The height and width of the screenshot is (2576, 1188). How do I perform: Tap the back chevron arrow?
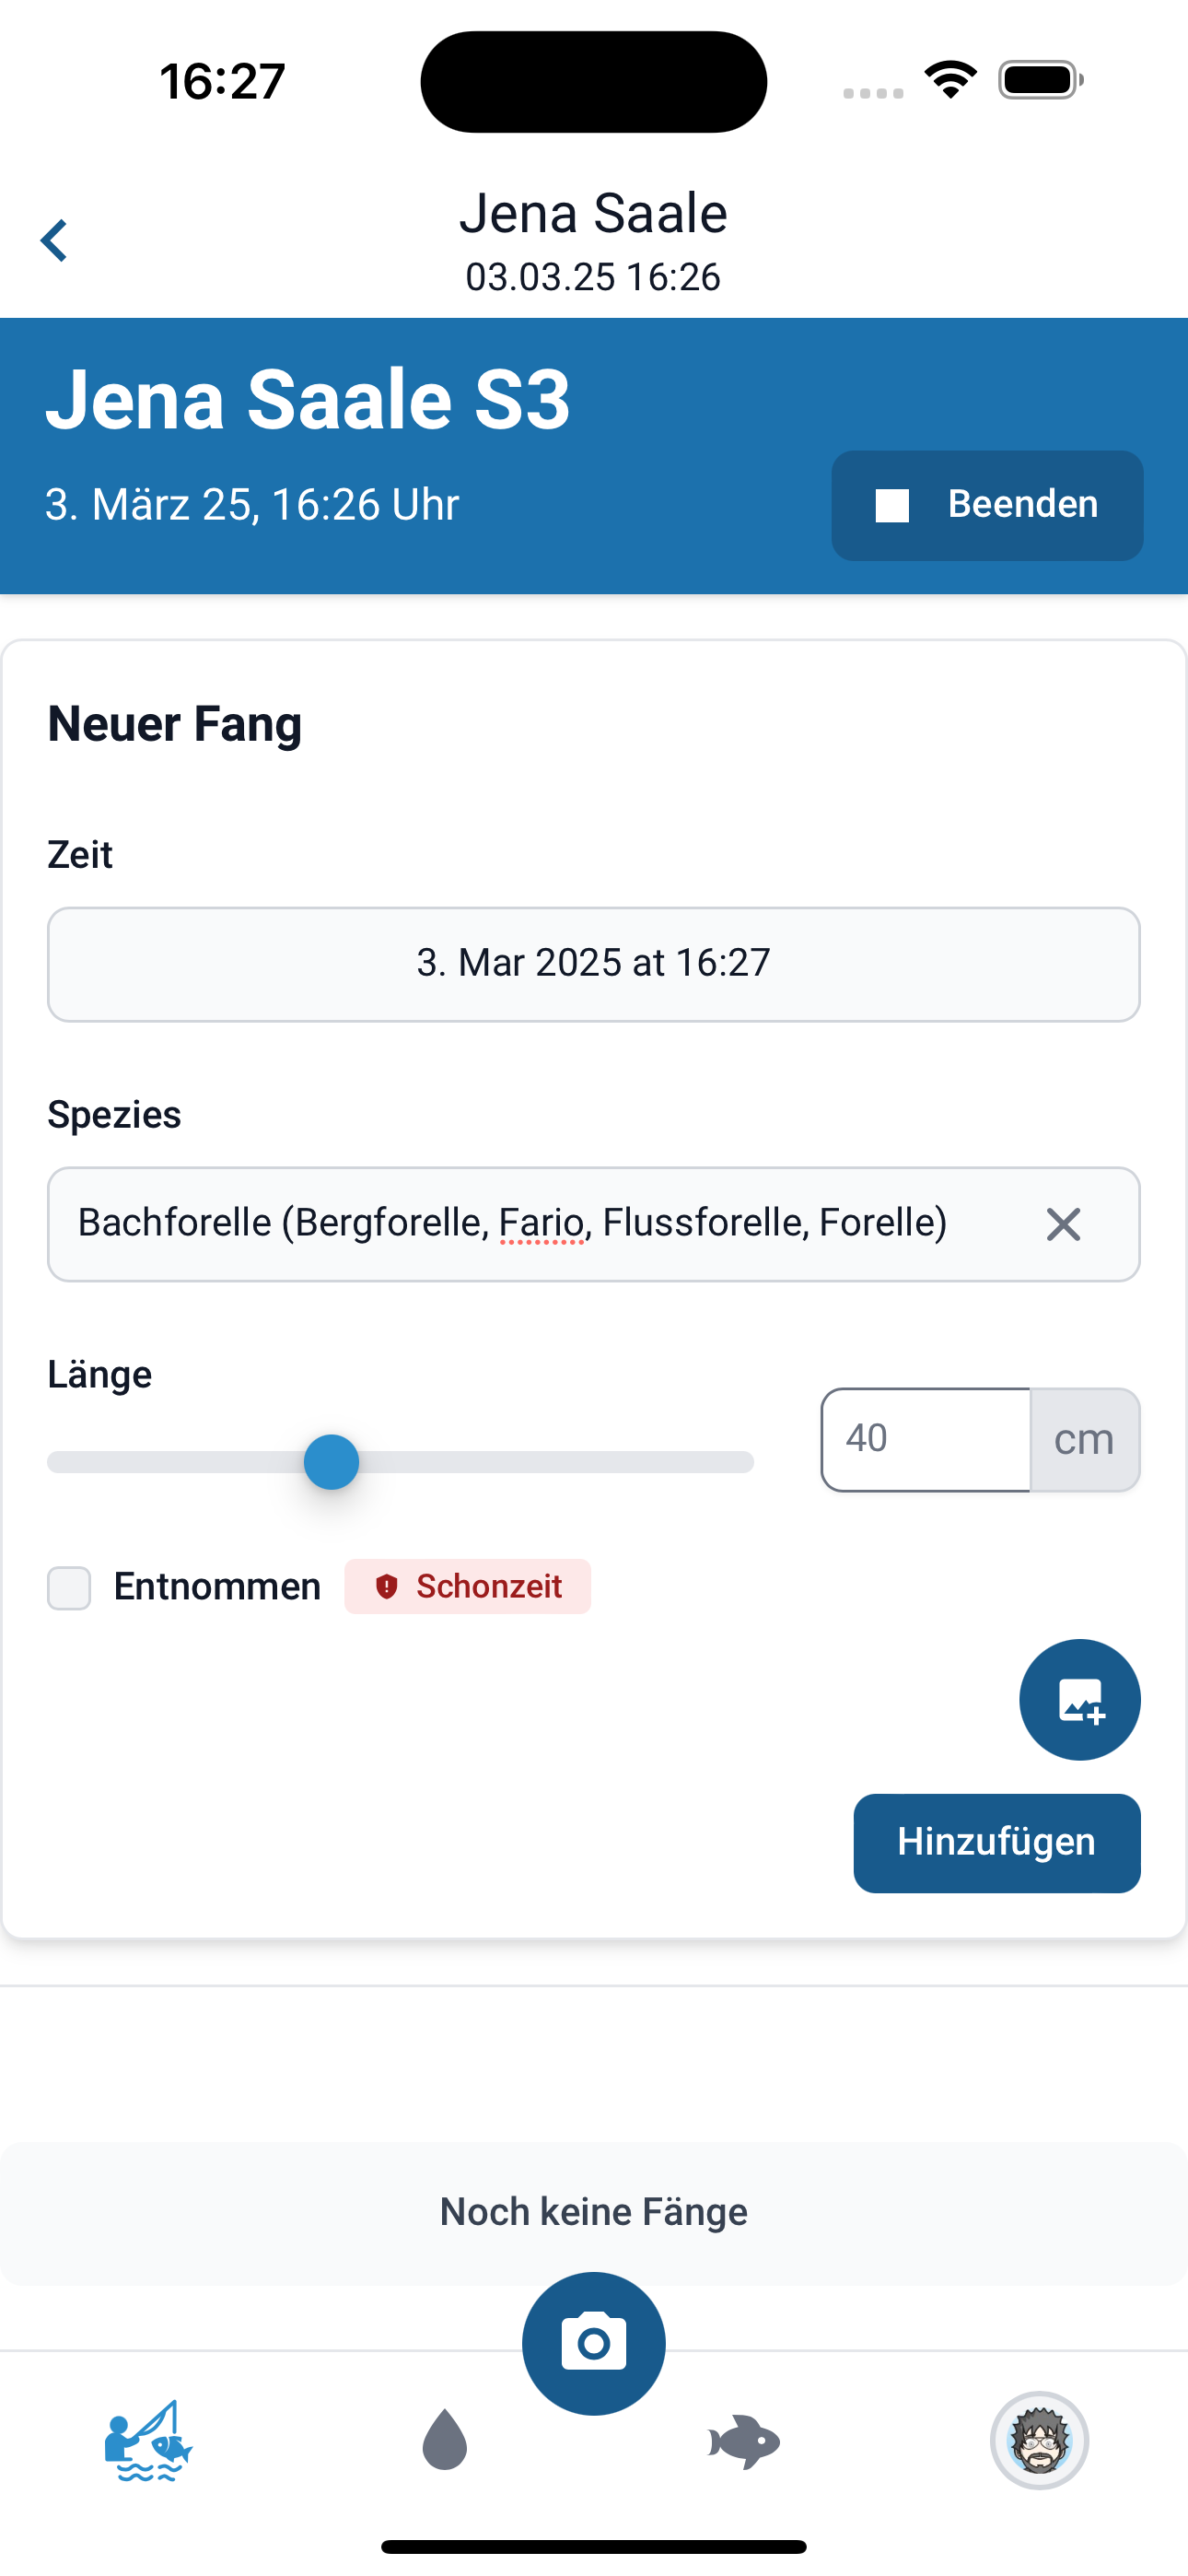(55, 241)
